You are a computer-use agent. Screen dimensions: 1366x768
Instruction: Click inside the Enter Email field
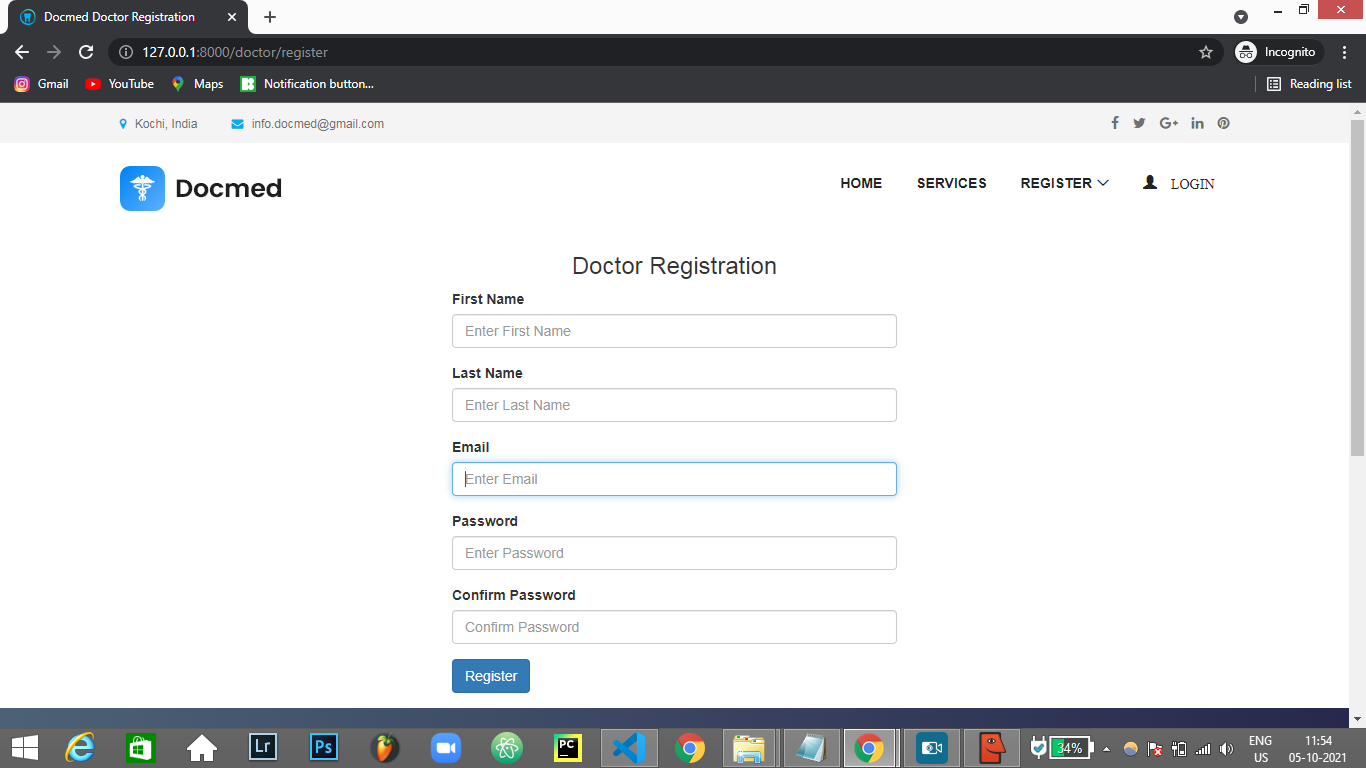[674, 479]
